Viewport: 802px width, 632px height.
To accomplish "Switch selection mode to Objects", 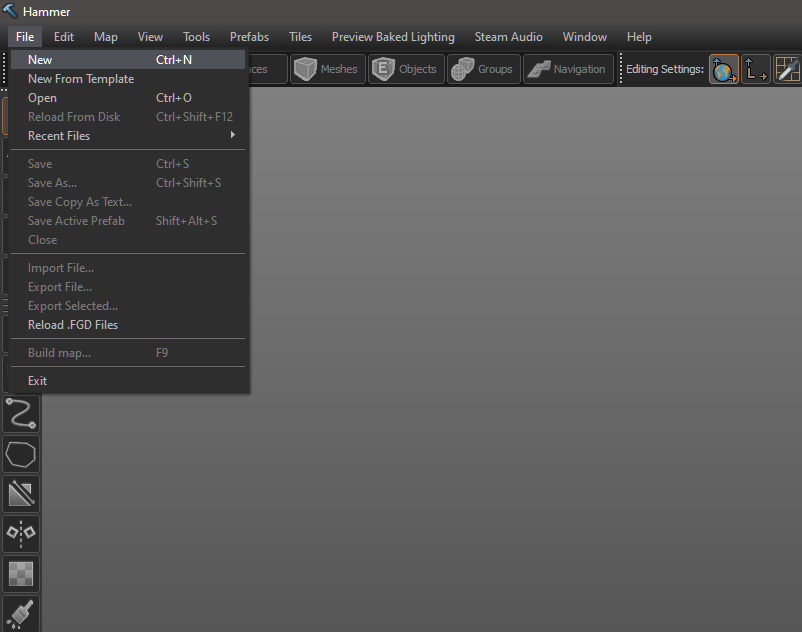I will point(406,69).
